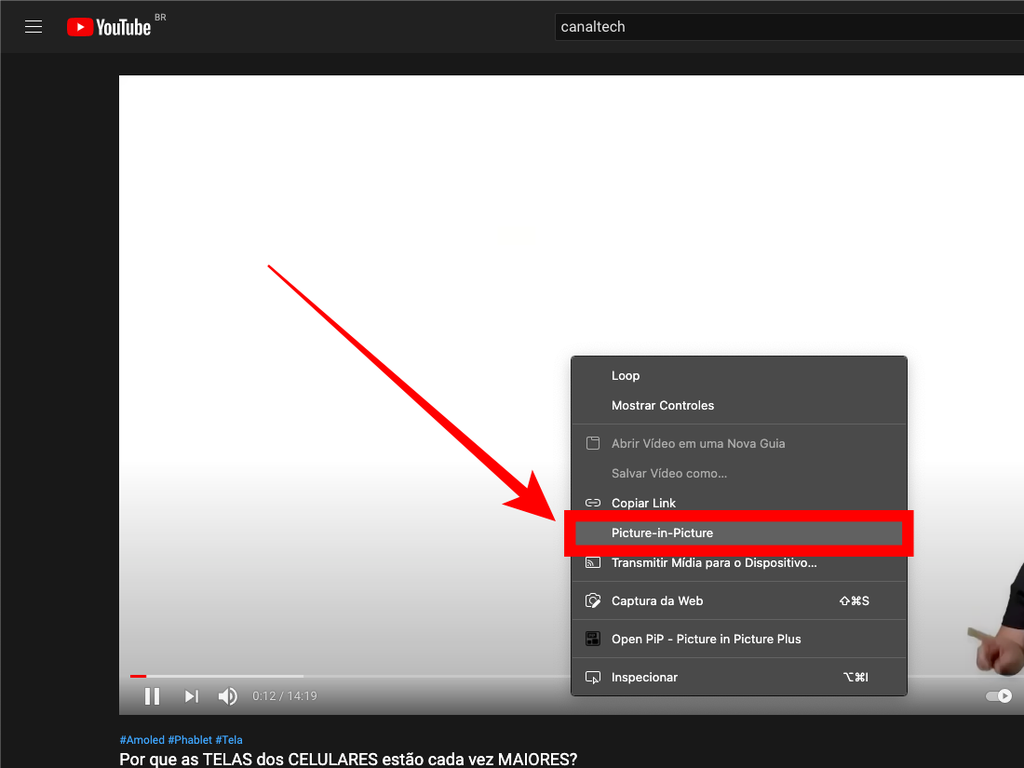Choose Picture-in-Picture from the context menu
Screen dimensions: 1024x768
click(x=739, y=533)
